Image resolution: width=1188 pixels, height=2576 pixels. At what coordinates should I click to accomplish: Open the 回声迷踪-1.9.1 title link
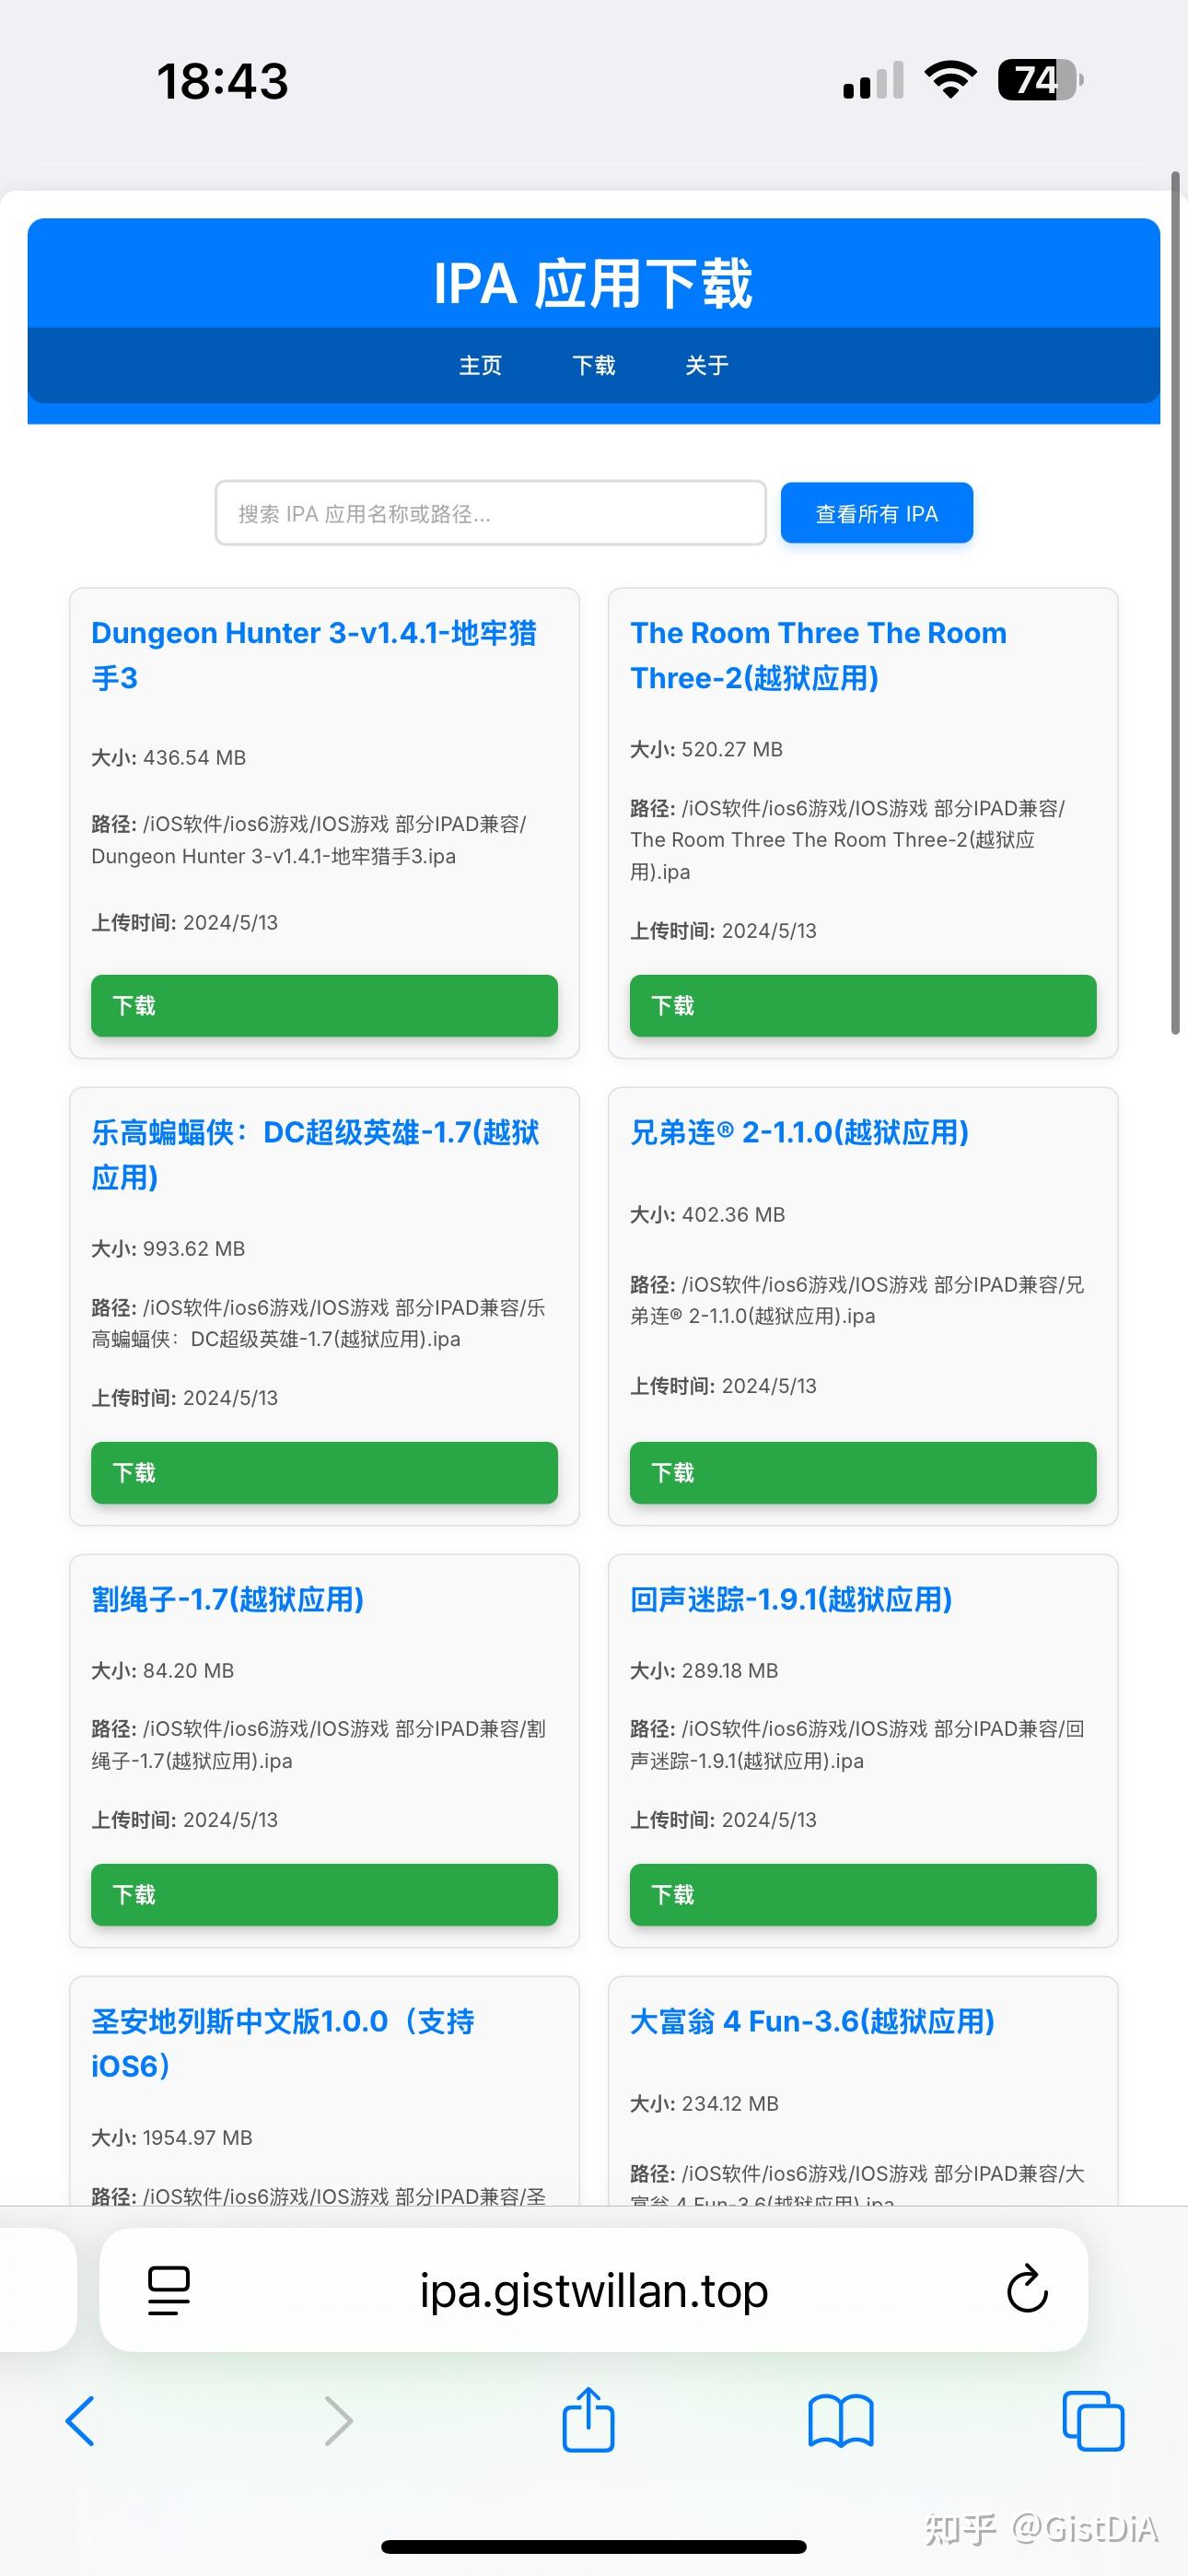tap(791, 1600)
